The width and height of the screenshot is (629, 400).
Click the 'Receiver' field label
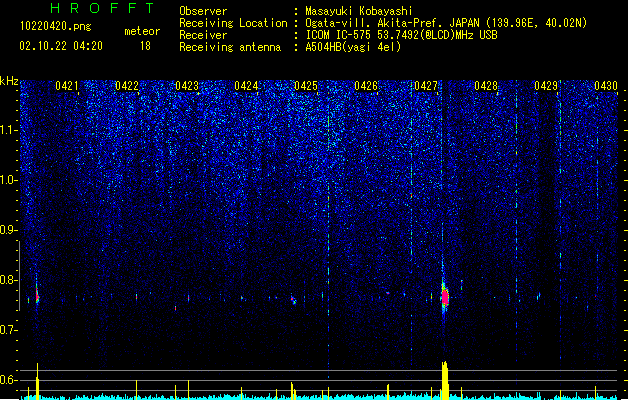coord(203,35)
